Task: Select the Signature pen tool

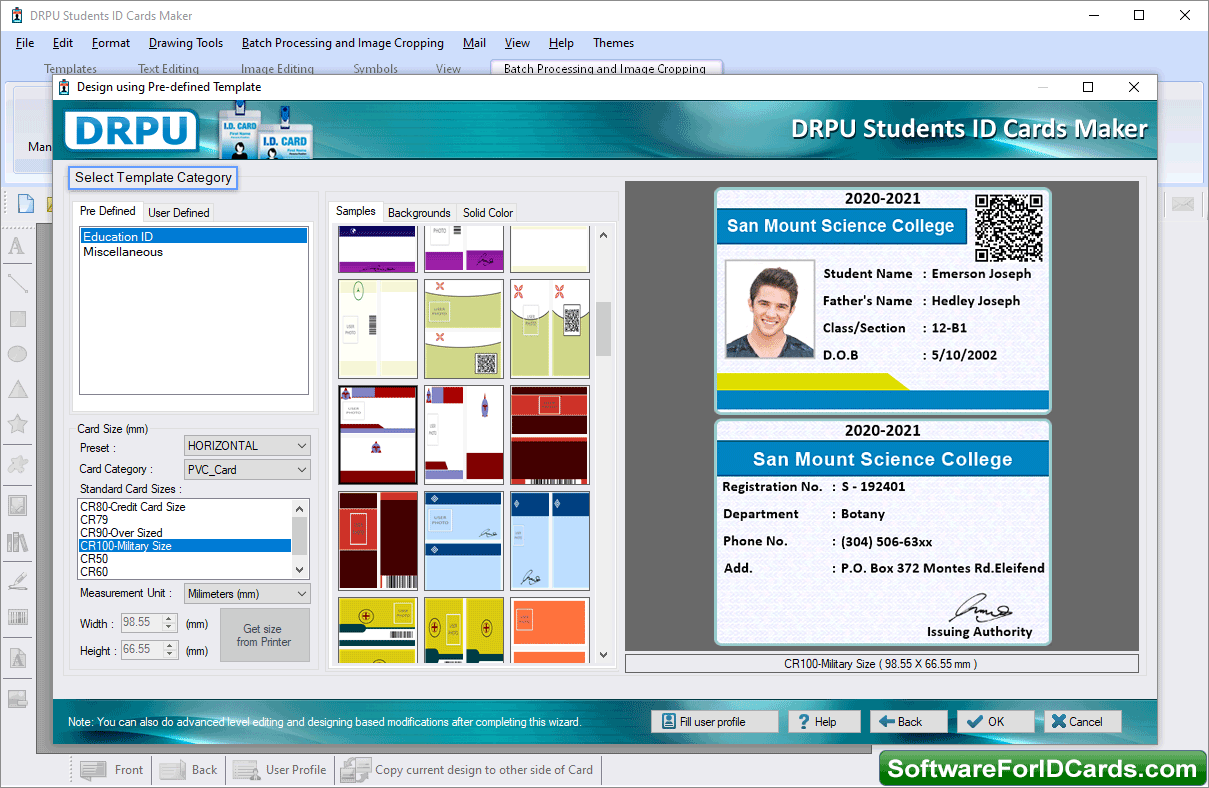Action: click(x=17, y=580)
